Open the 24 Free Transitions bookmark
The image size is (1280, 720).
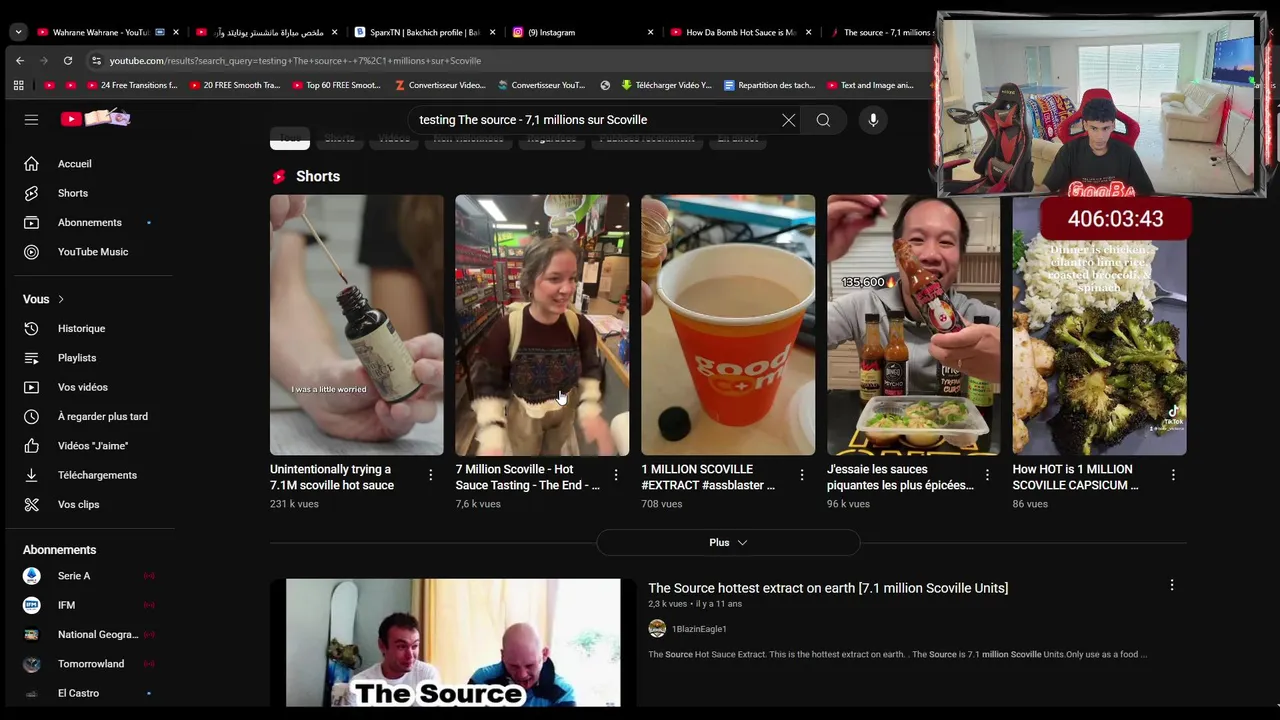click(x=131, y=85)
